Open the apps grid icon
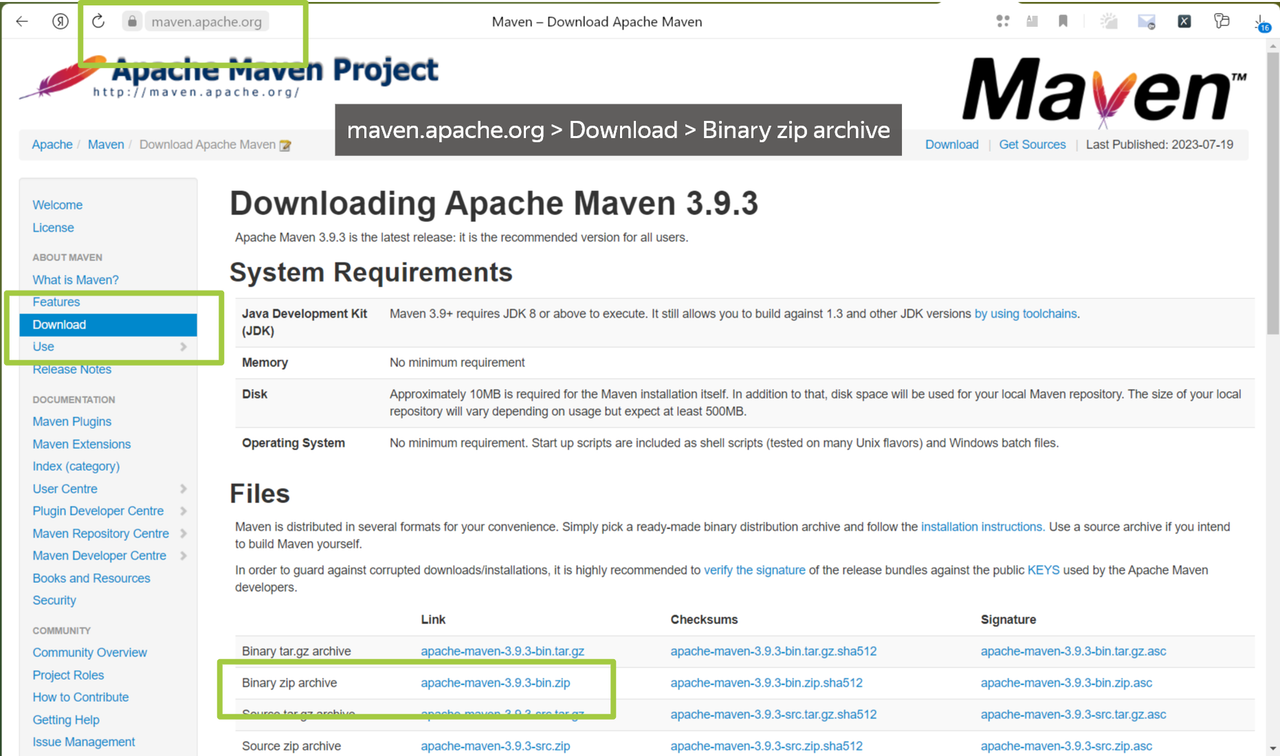The width and height of the screenshot is (1280, 756). 1002,20
